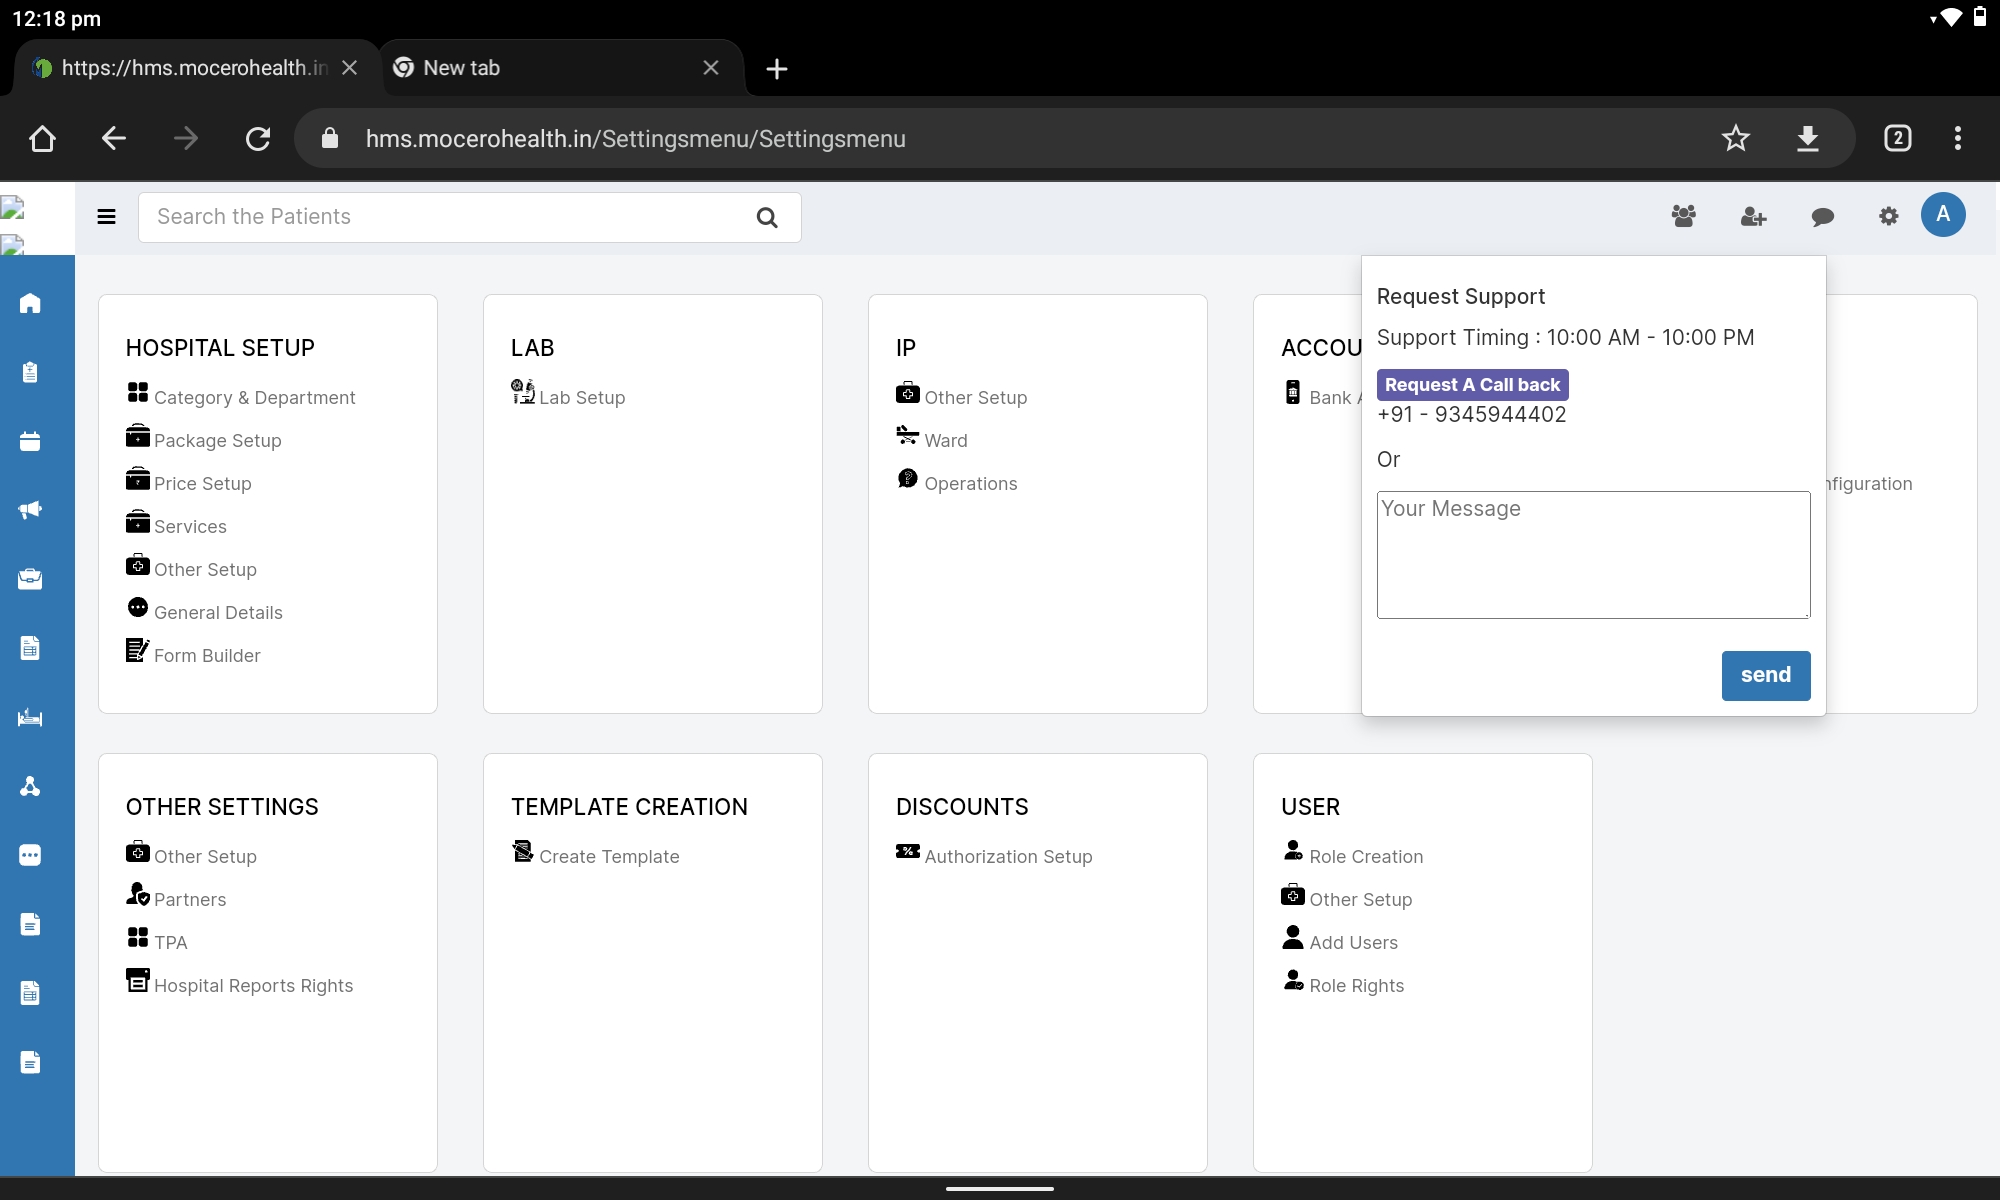This screenshot has height=1200, width=2000.
Task: Open the group users icon in header
Action: tap(1684, 216)
